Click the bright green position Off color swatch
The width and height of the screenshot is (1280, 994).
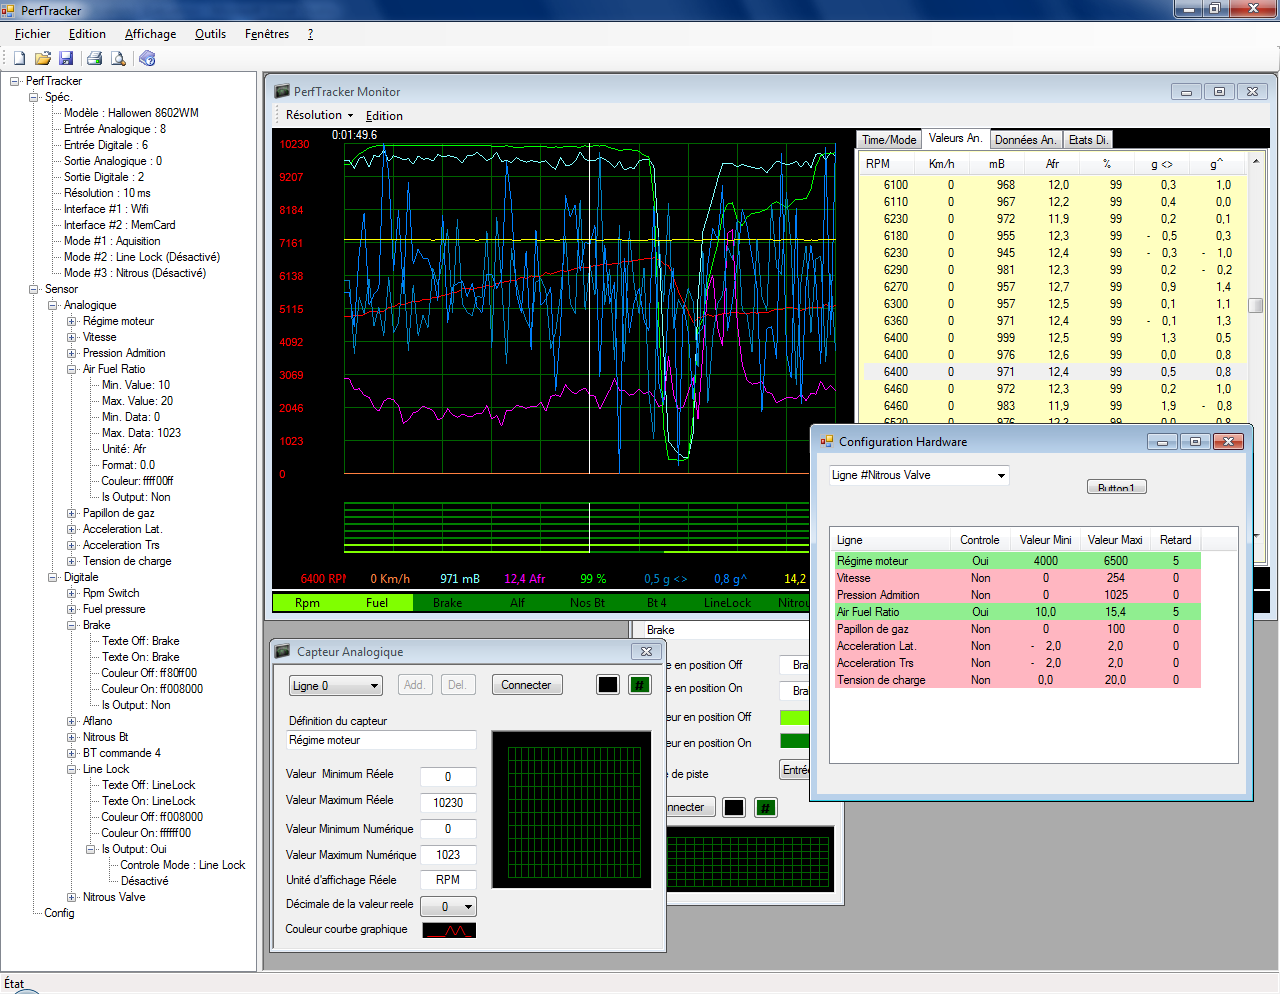pyautogui.click(x=794, y=717)
